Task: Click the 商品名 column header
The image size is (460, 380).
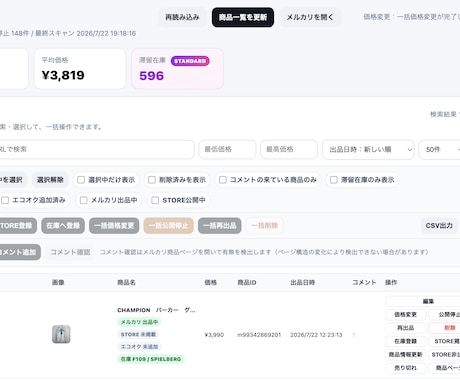Action: click(x=126, y=283)
